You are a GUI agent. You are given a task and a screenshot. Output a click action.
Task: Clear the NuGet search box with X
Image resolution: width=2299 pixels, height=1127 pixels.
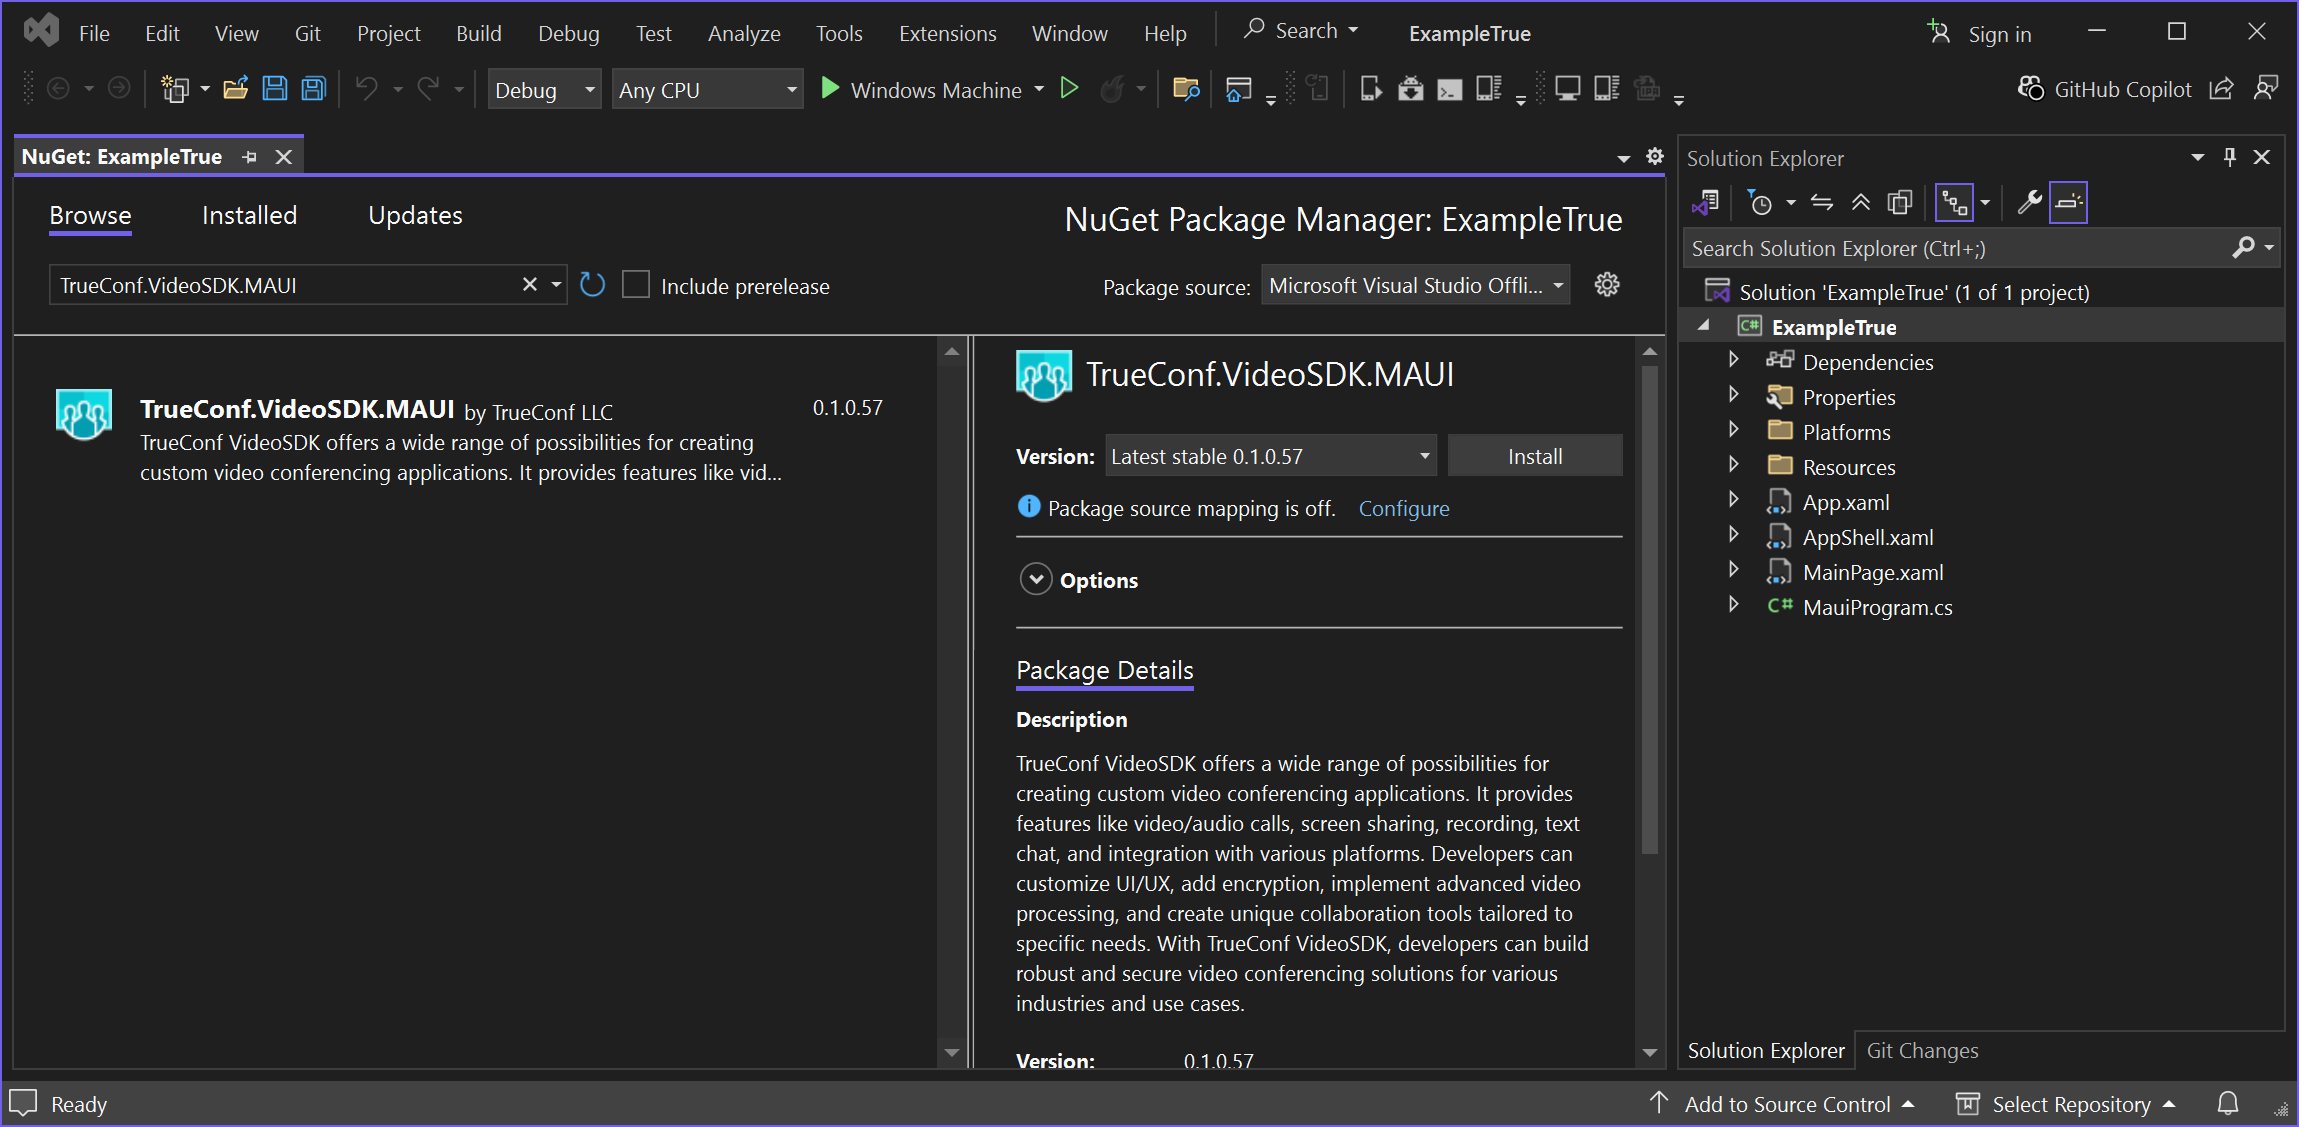530,285
